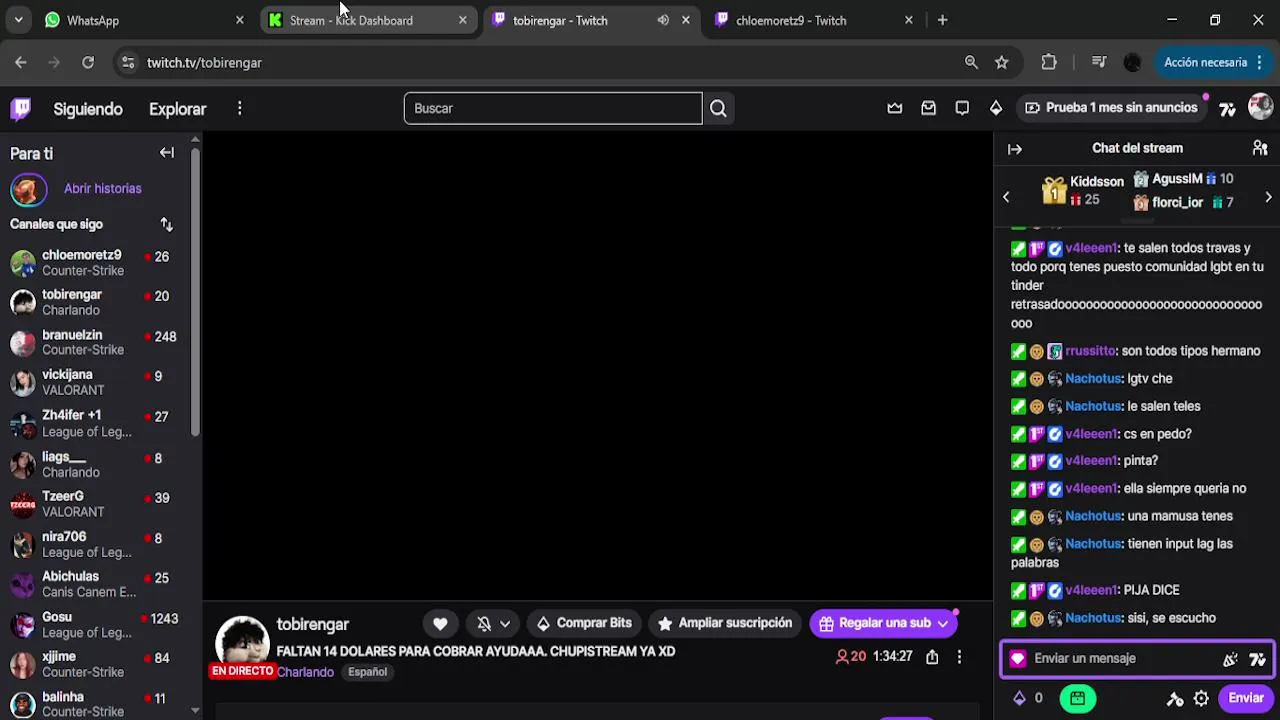
Task: Click the Comprar Bits button
Action: [x=584, y=623]
